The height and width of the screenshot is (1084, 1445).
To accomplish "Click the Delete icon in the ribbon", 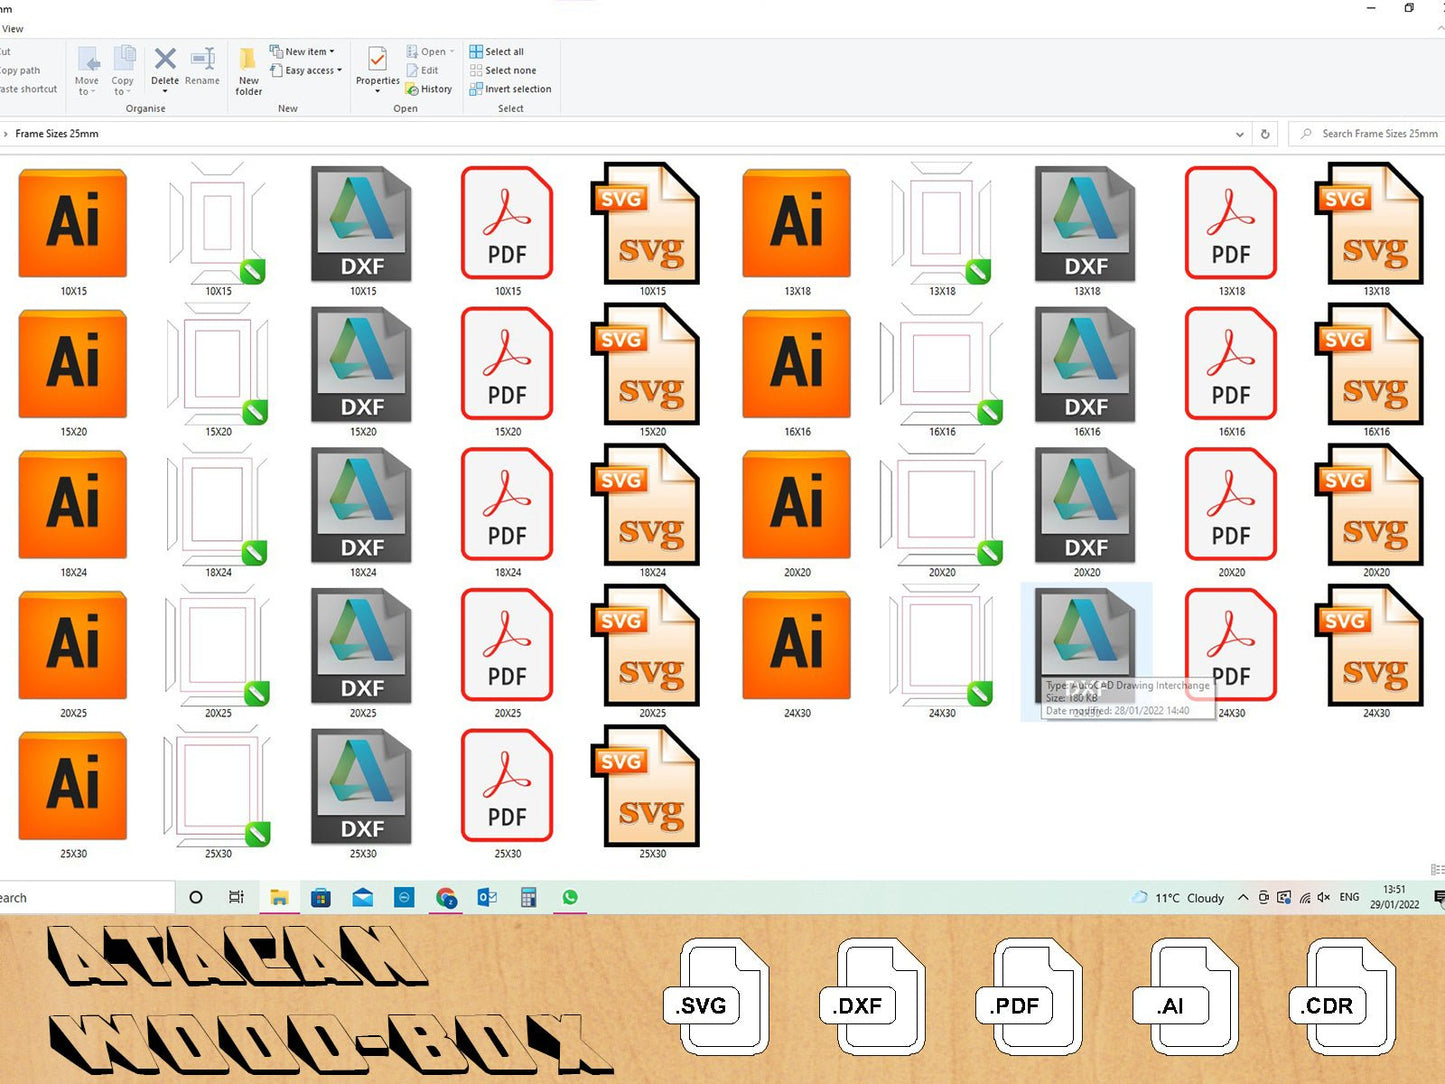I will pyautogui.click(x=165, y=67).
